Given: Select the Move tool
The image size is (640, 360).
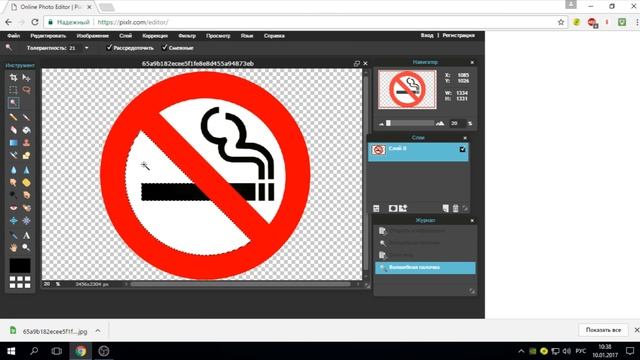Looking at the screenshot, I should [27, 78].
